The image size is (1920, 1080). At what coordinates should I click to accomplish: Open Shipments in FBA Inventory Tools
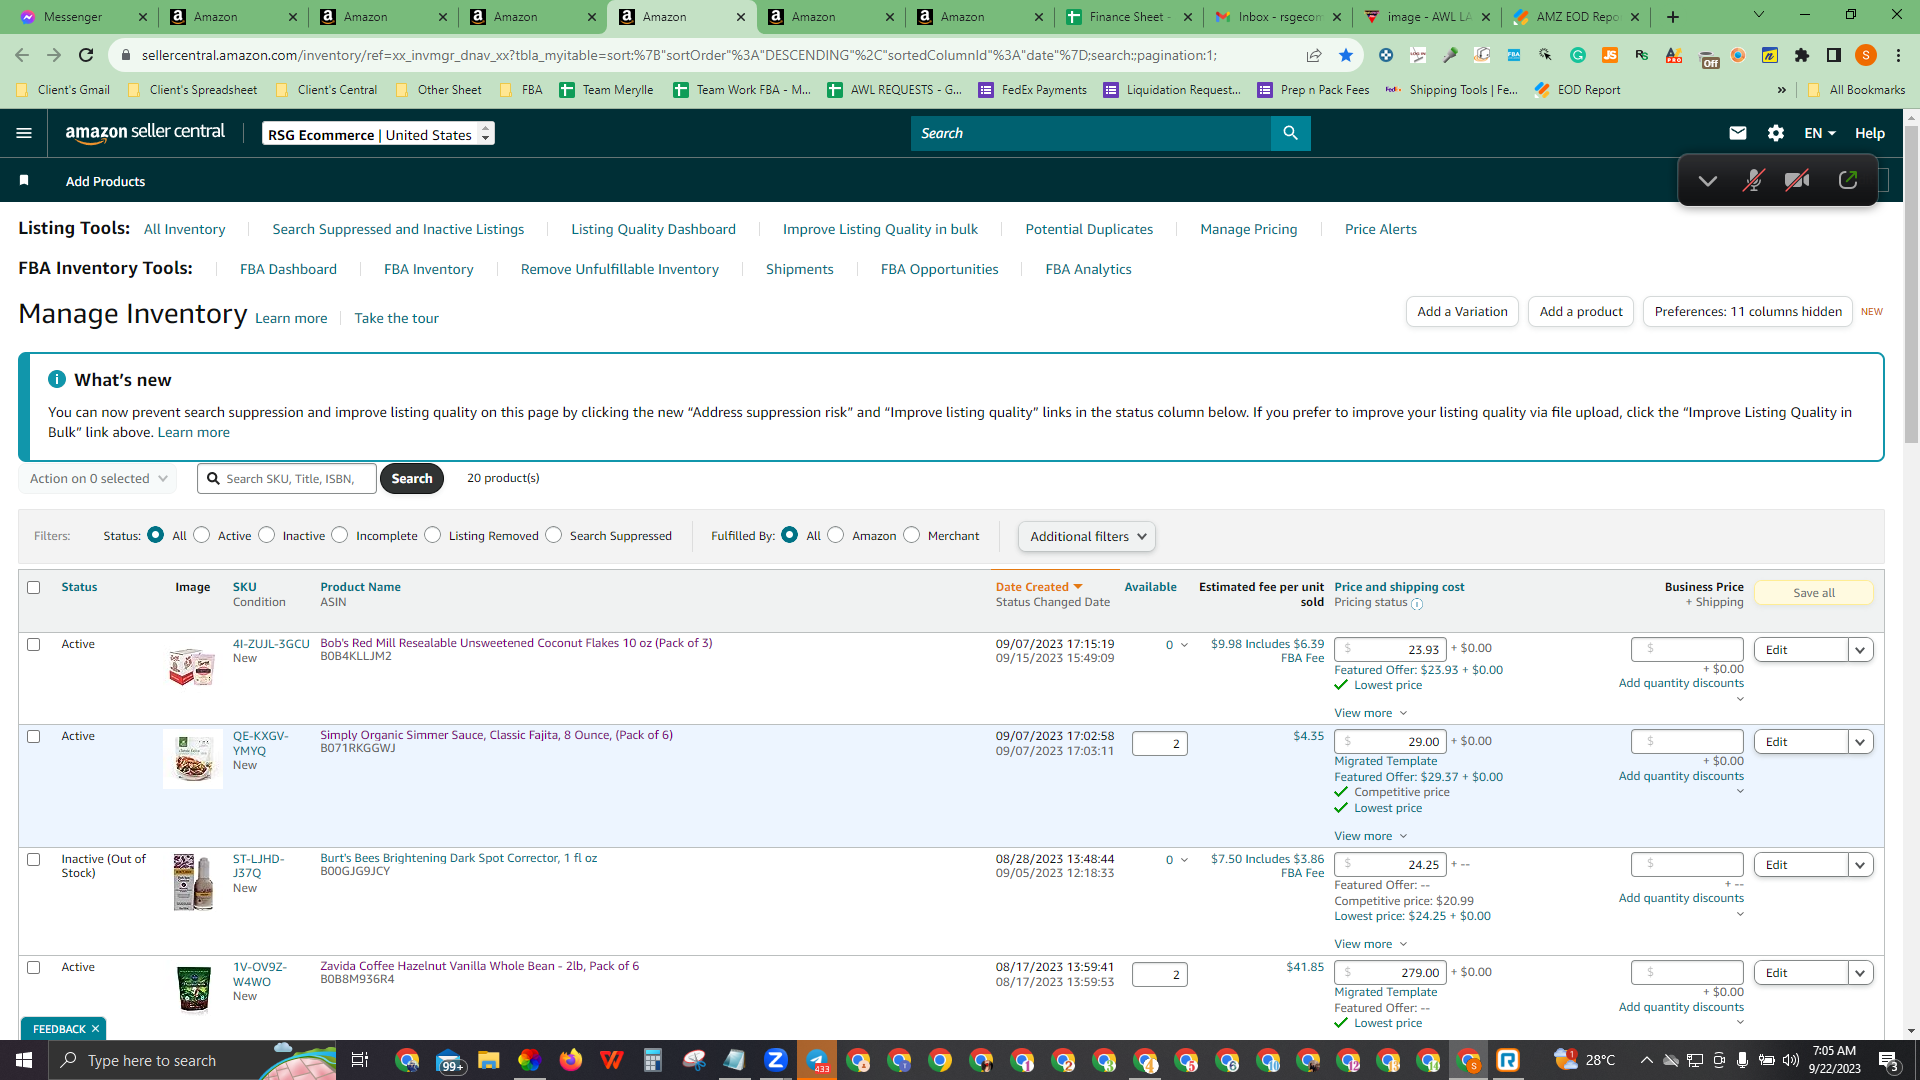(x=800, y=269)
